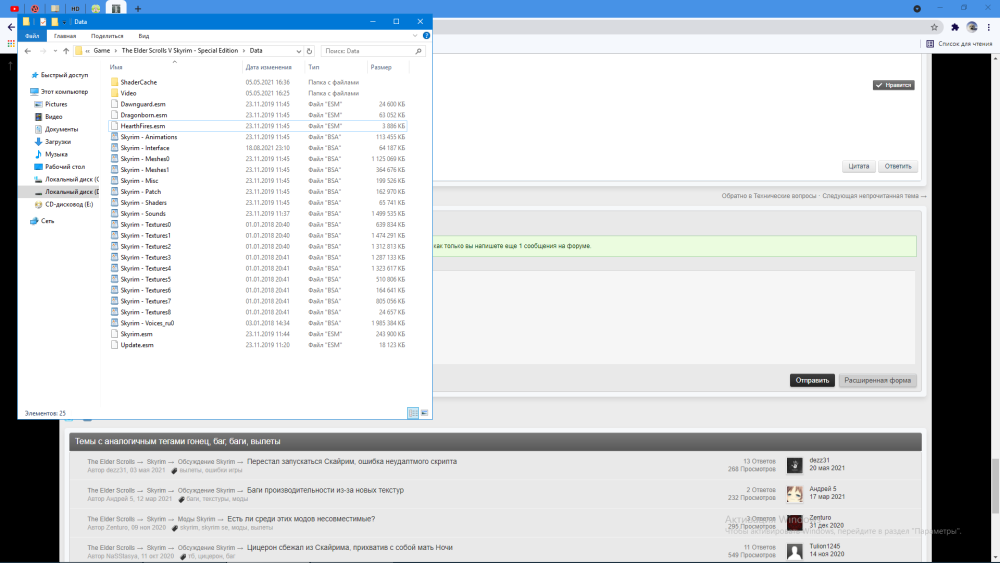
Task: Click the Поиск: Data search field
Action: click(x=372, y=51)
